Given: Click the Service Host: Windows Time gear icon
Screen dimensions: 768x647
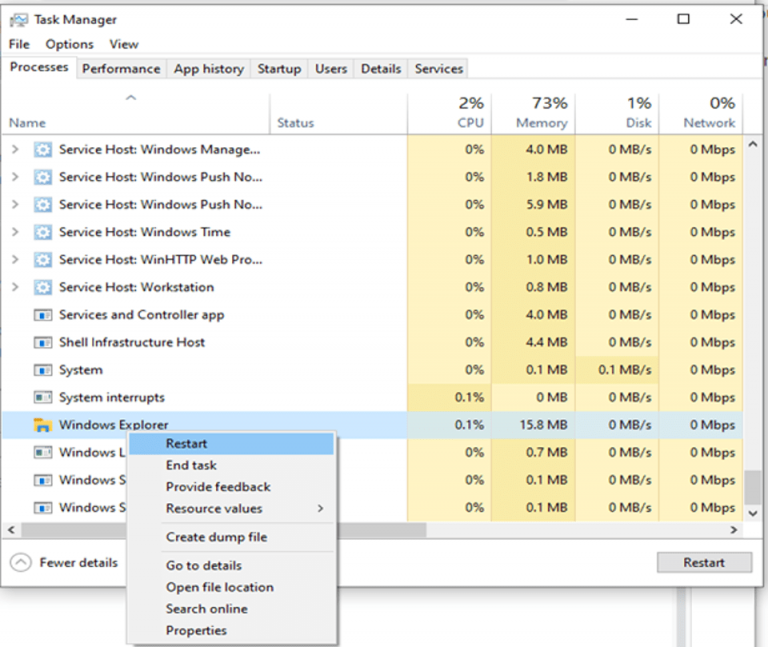Looking at the screenshot, I should coord(42,232).
